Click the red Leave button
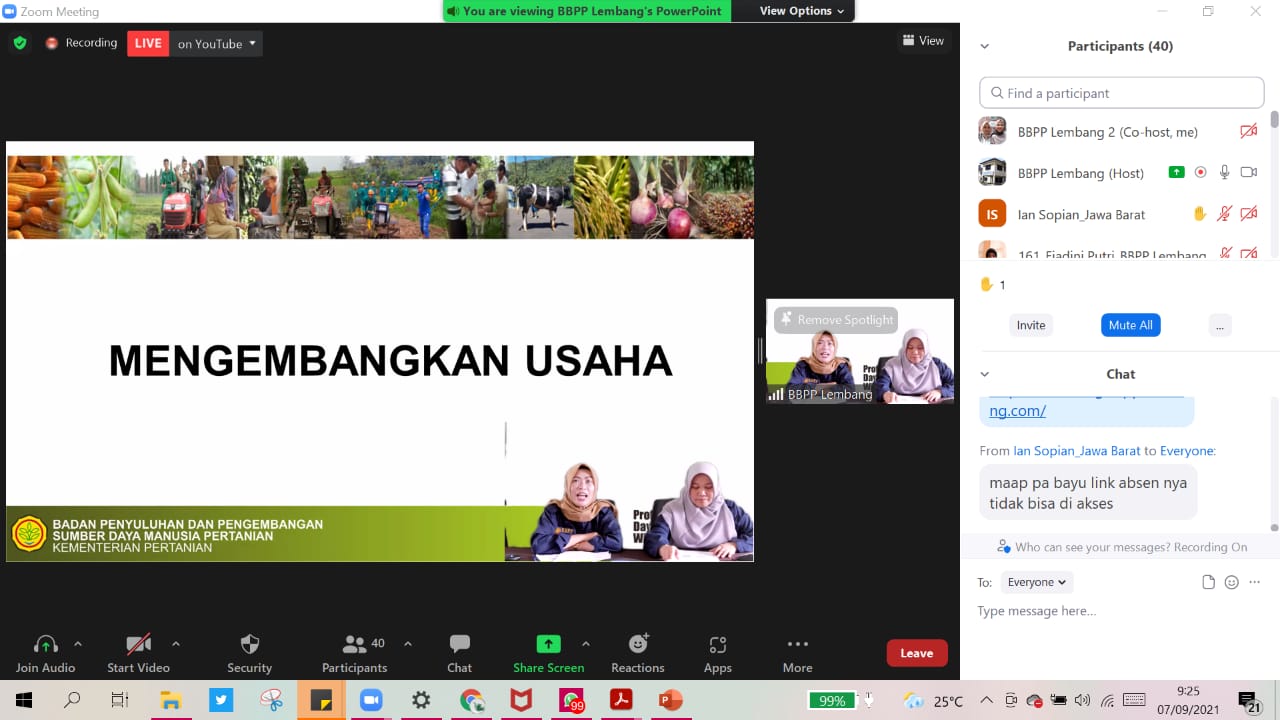The height and width of the screenshot is (720, 1280). [916, 653]
